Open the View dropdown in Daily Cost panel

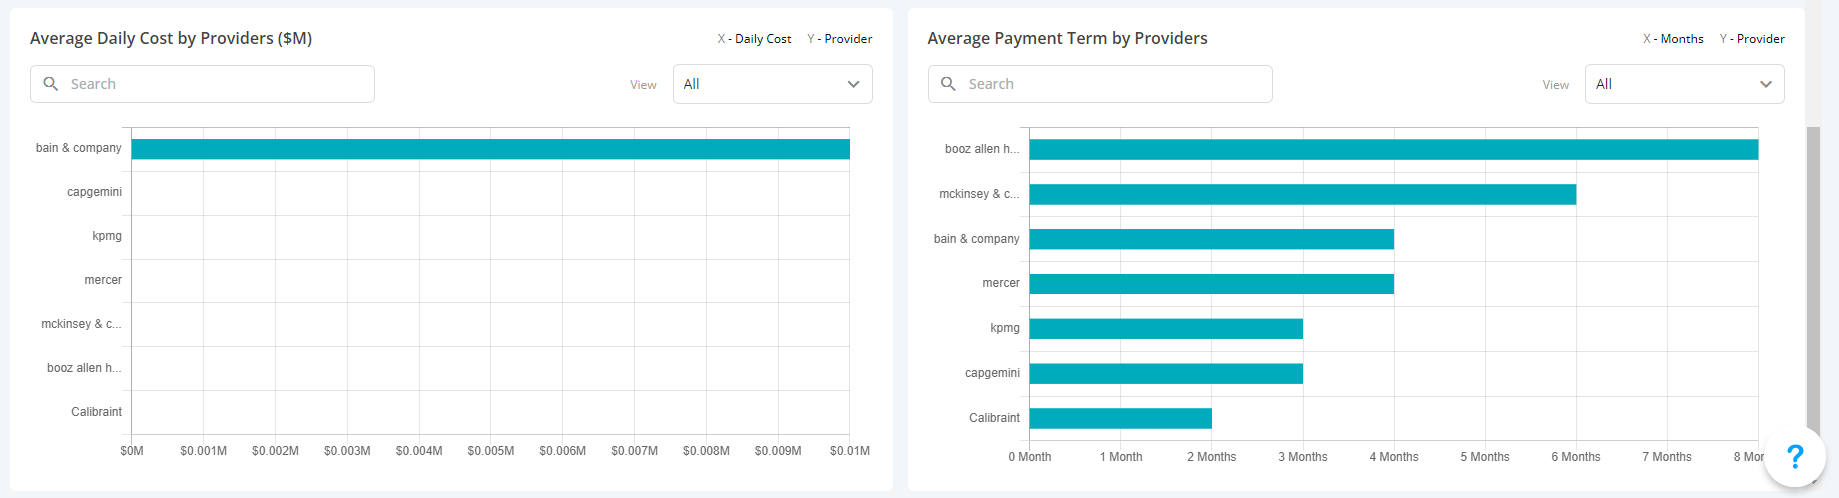772,84
